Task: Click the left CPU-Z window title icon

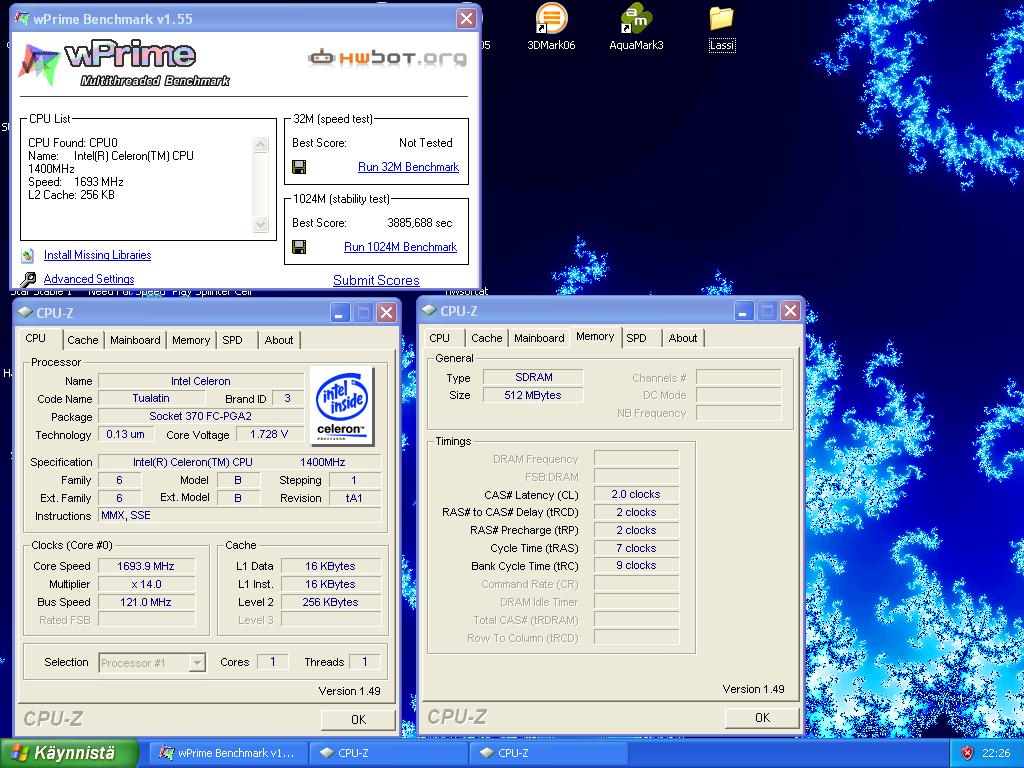Action: [25, 312]
